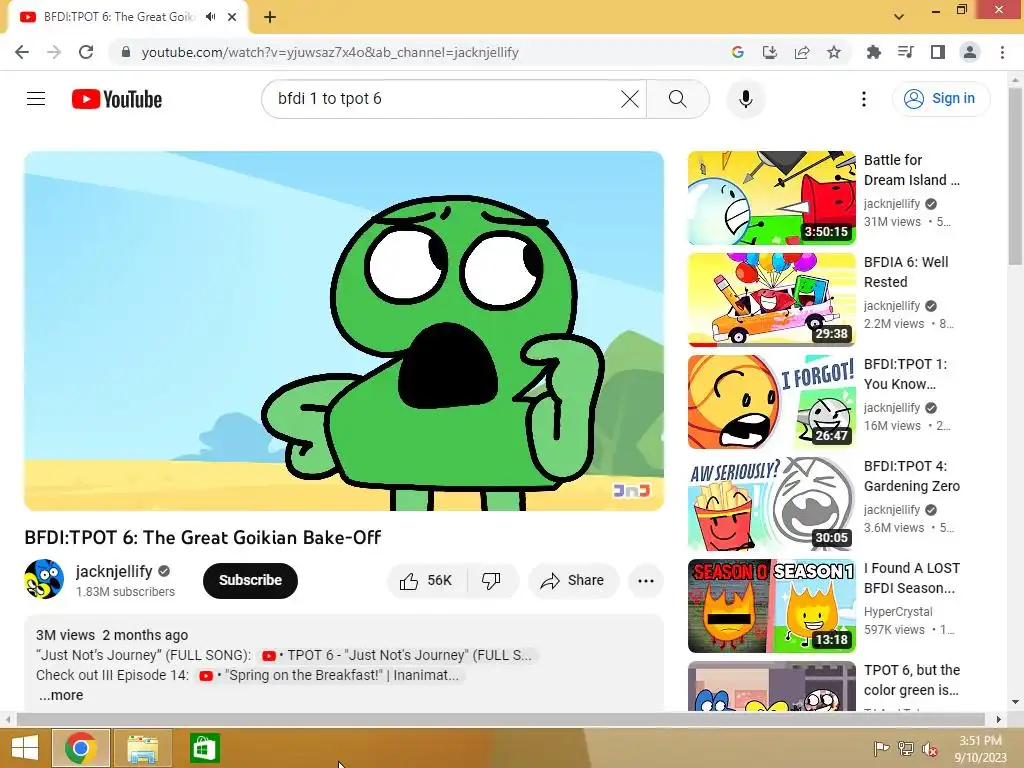The image size is (1024, 768).
Task: Open Action Center flag tray icon
Action: coord(882,749)
